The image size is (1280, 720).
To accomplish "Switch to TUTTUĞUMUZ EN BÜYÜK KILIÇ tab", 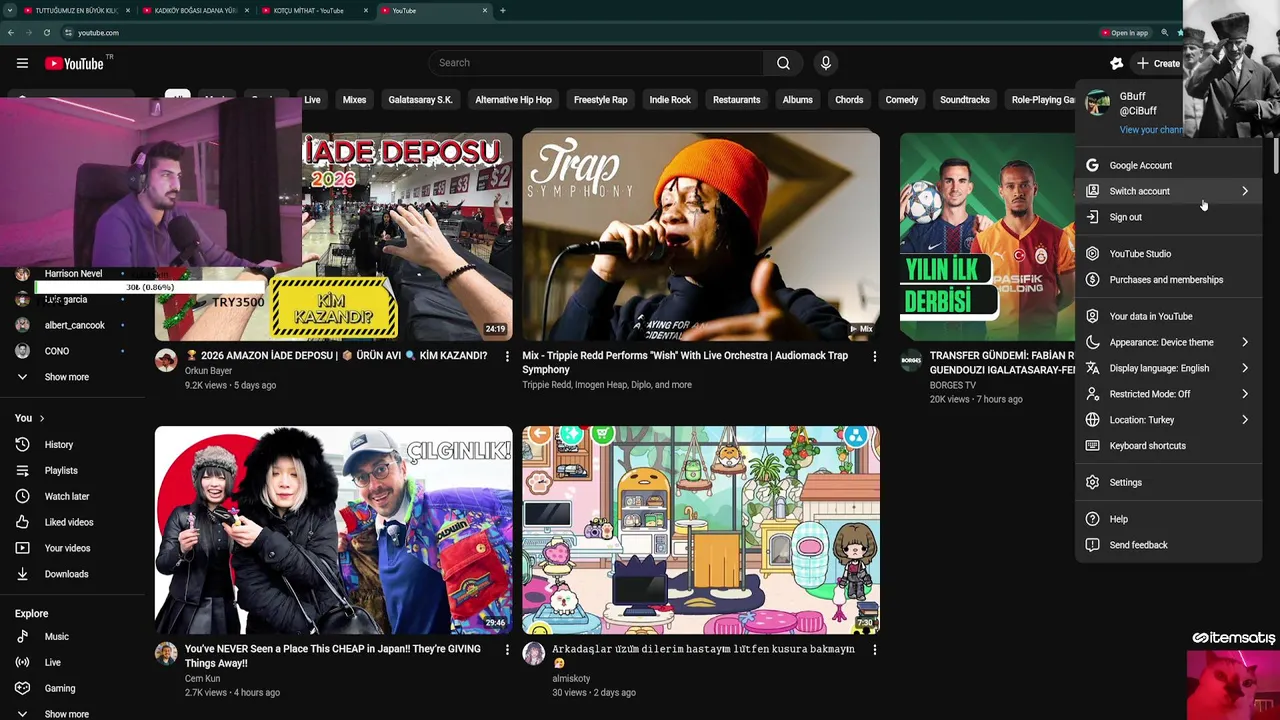I will pos(78,11).
